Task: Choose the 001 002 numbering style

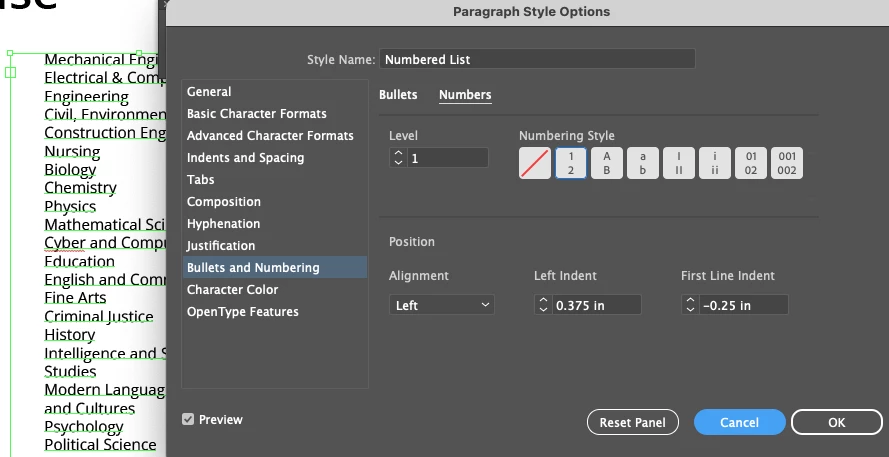Action: tap(787, 163)
